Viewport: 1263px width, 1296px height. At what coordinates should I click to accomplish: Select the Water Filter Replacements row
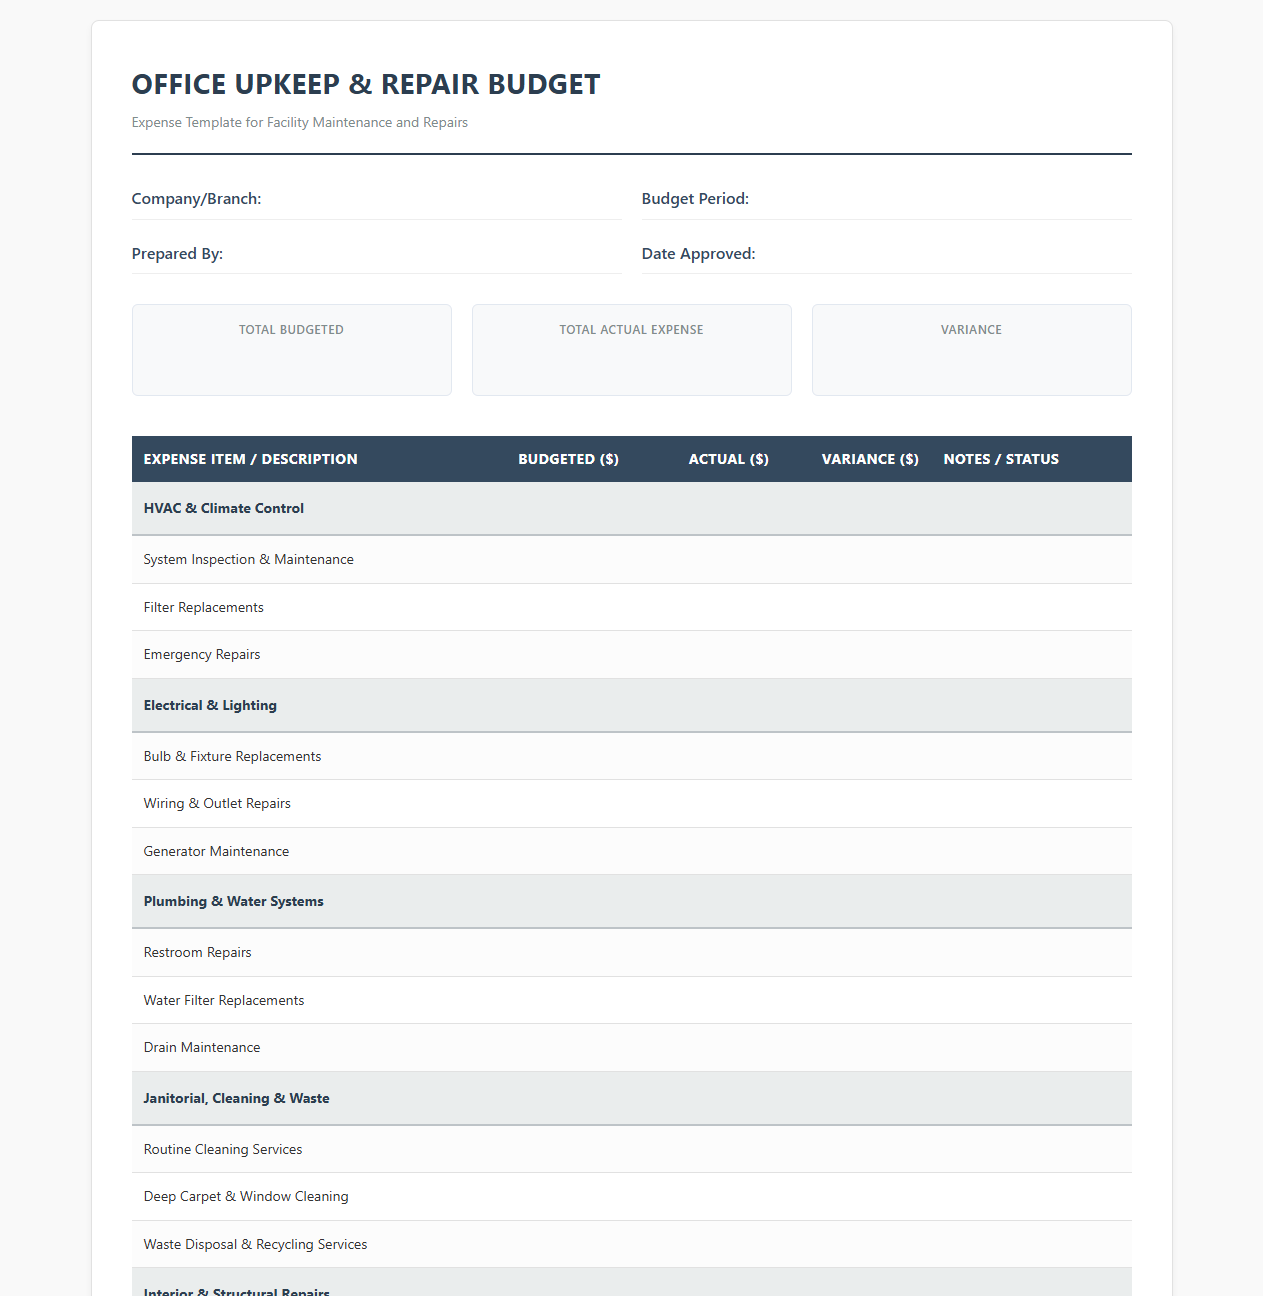(632, 1000)
